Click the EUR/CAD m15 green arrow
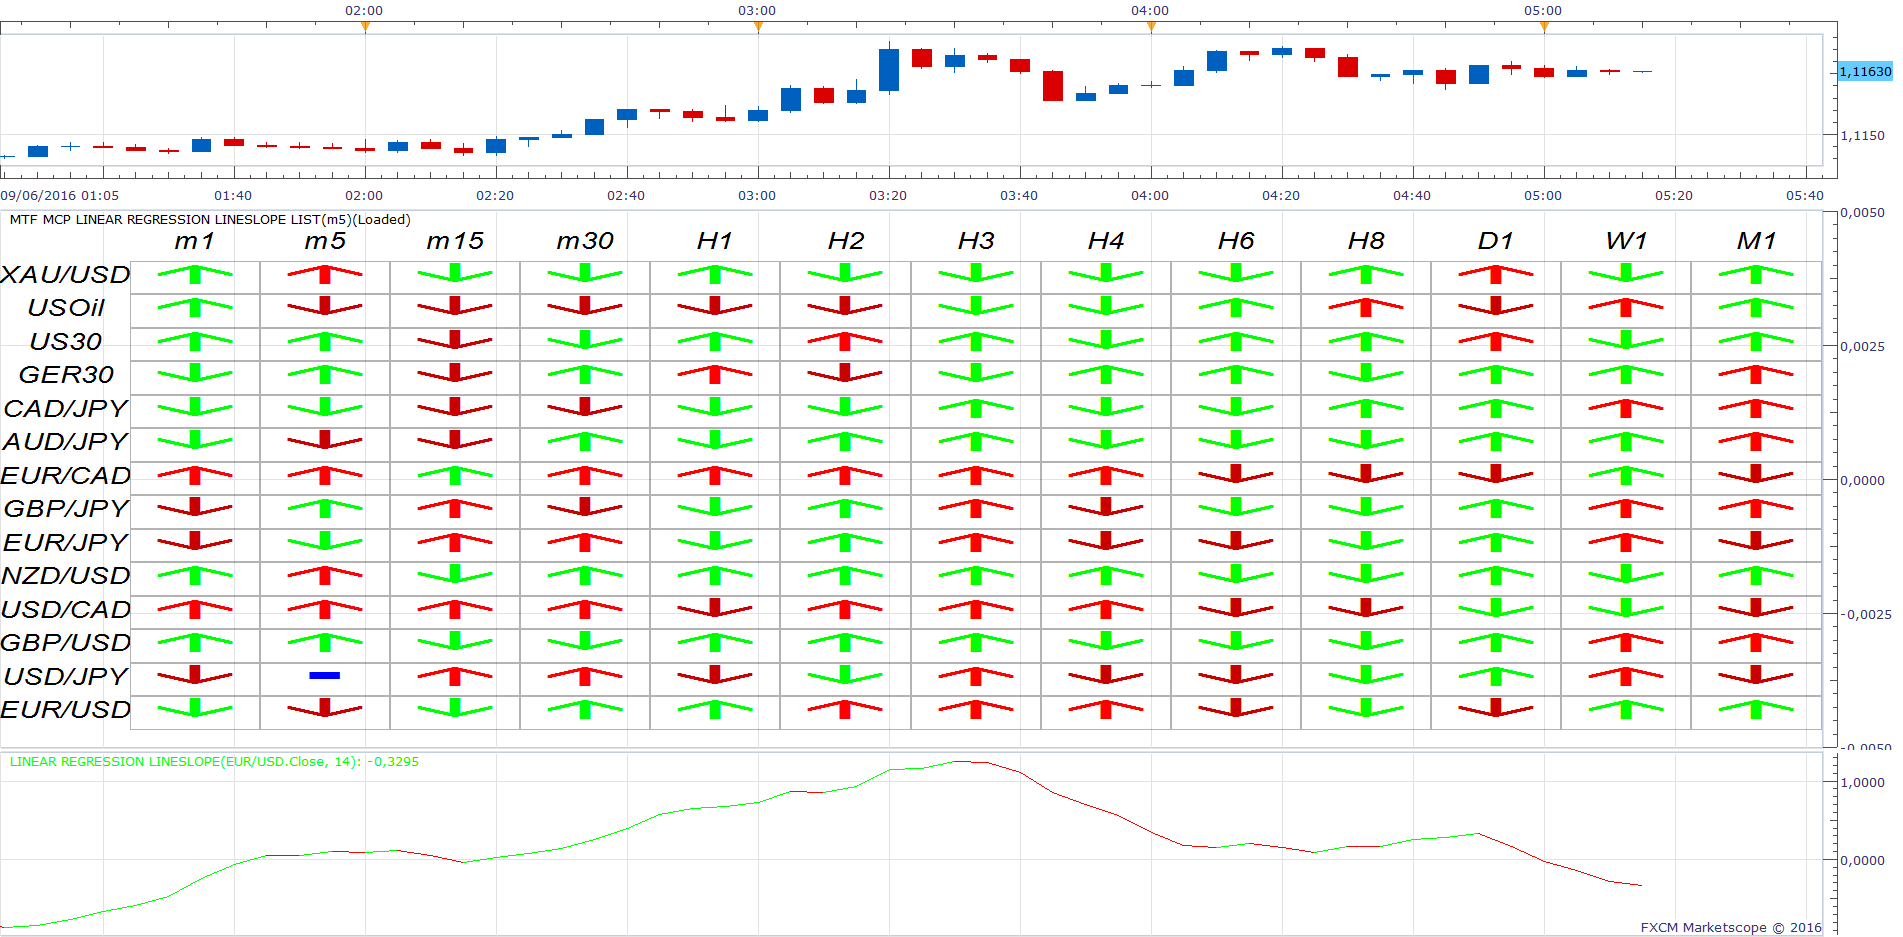Viewport: 1903px width, 937px height. click(455, 474)
